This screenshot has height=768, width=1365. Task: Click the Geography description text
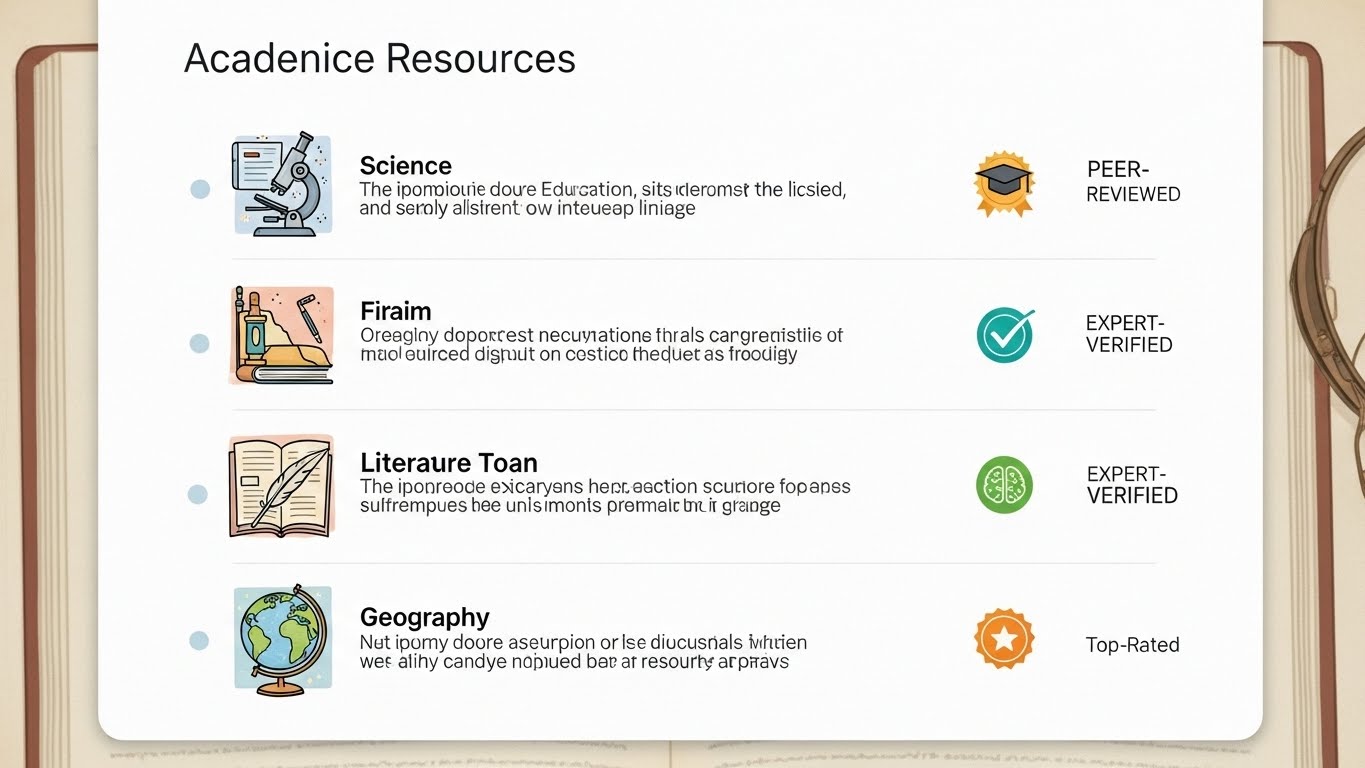[x=582, y=652]
